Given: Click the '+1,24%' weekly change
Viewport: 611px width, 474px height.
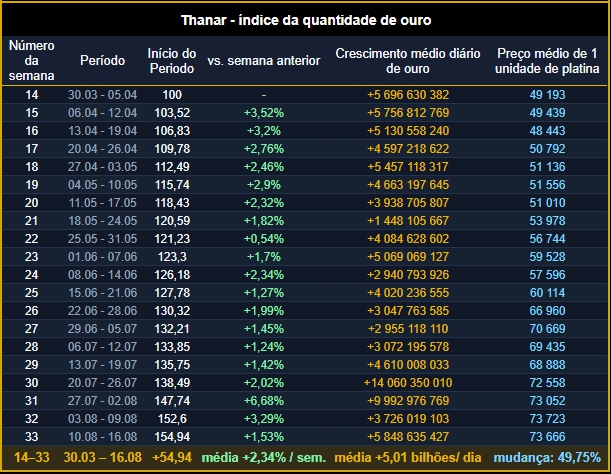Looking at the screenshot, I should coord(264,347).
